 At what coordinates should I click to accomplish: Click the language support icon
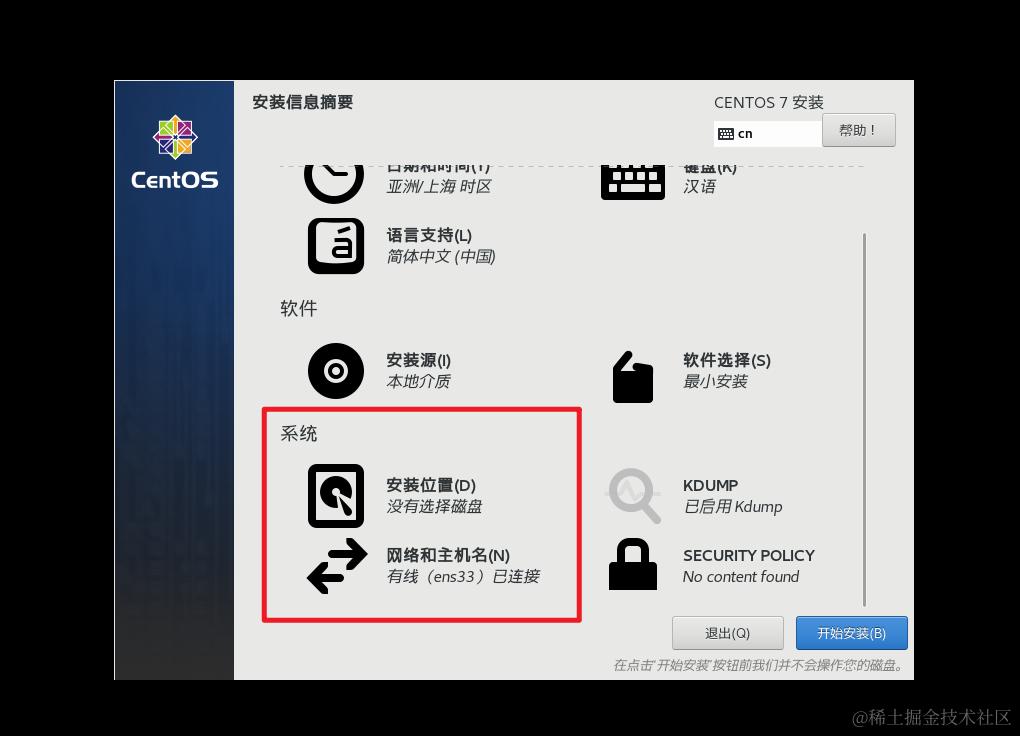336,246
